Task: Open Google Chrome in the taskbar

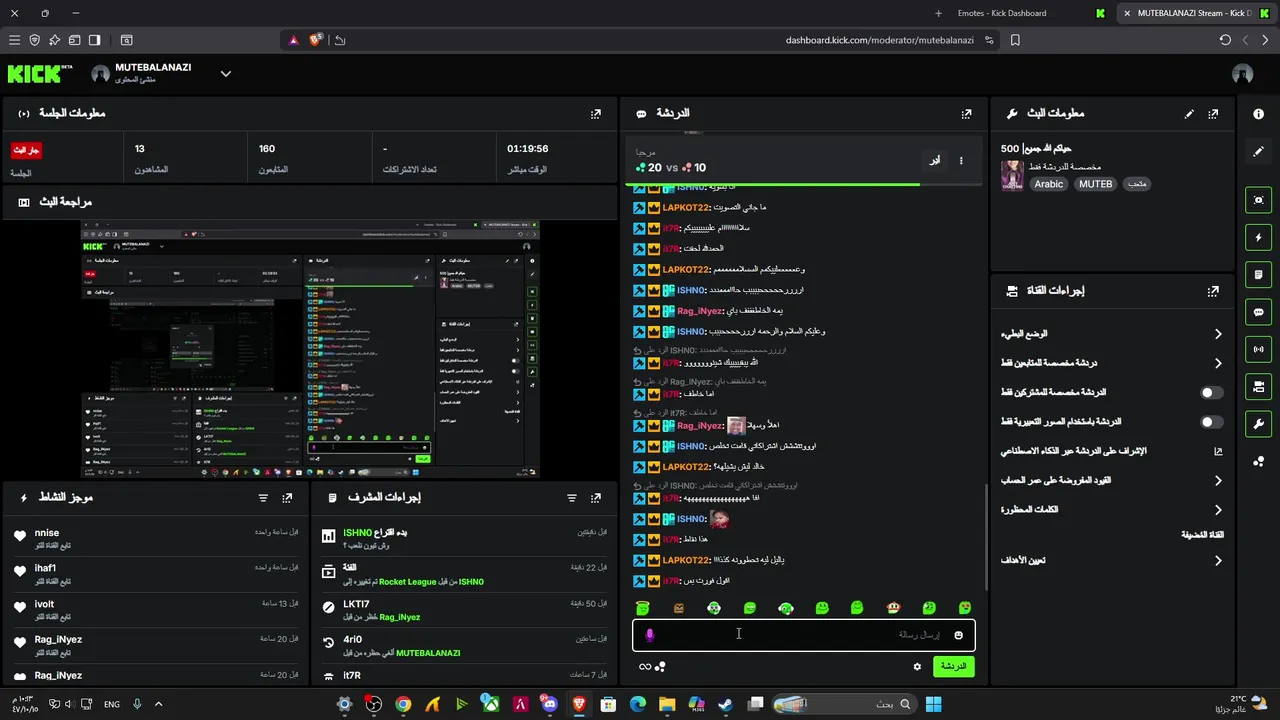Action: (x=403, y=705)
